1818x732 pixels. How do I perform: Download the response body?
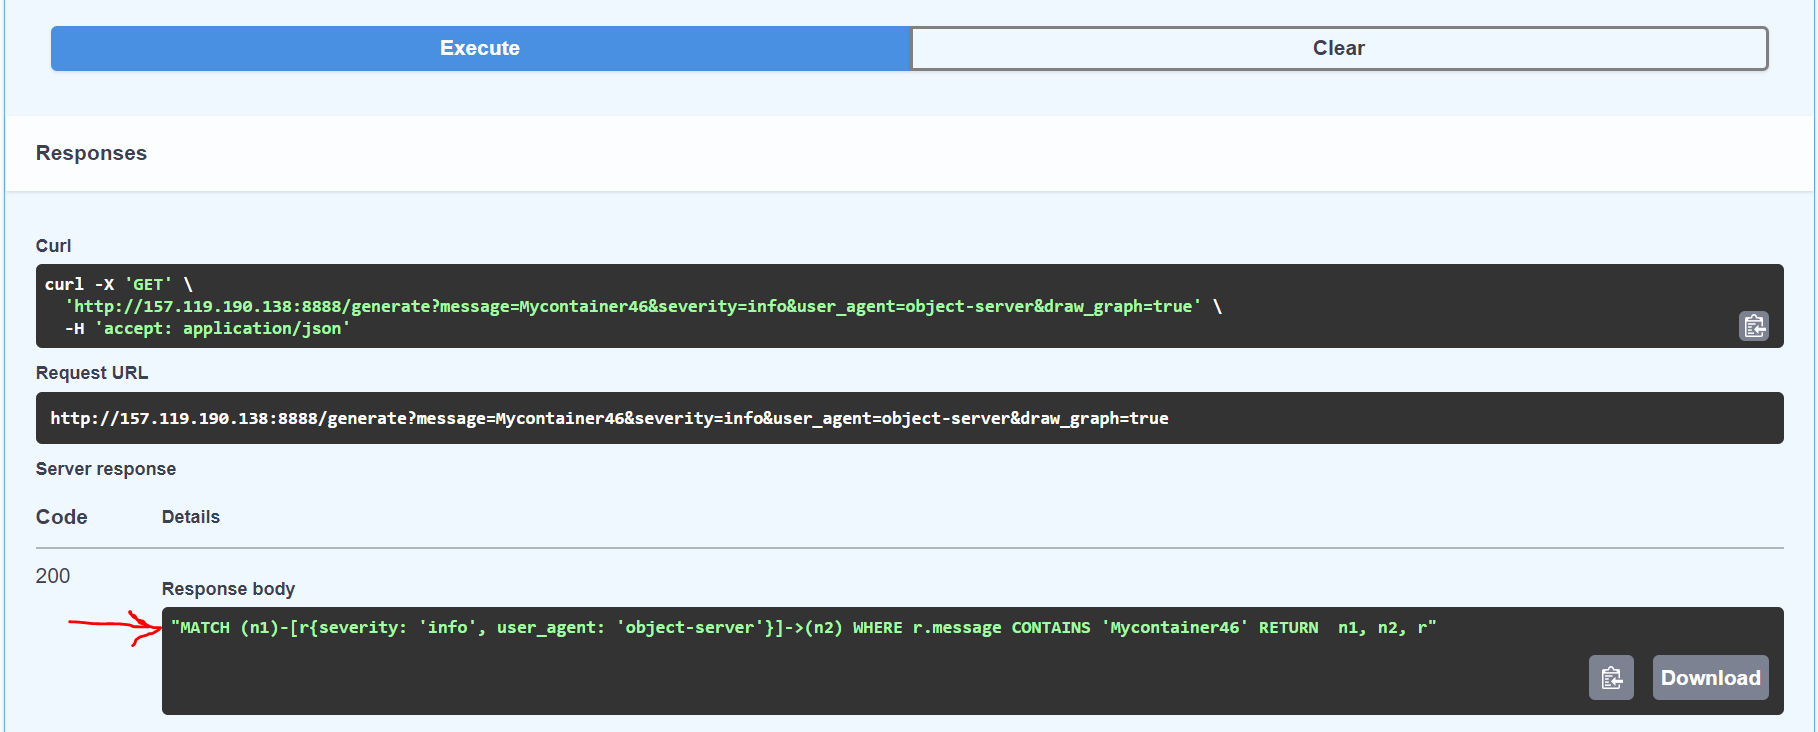coord(1710,678)
